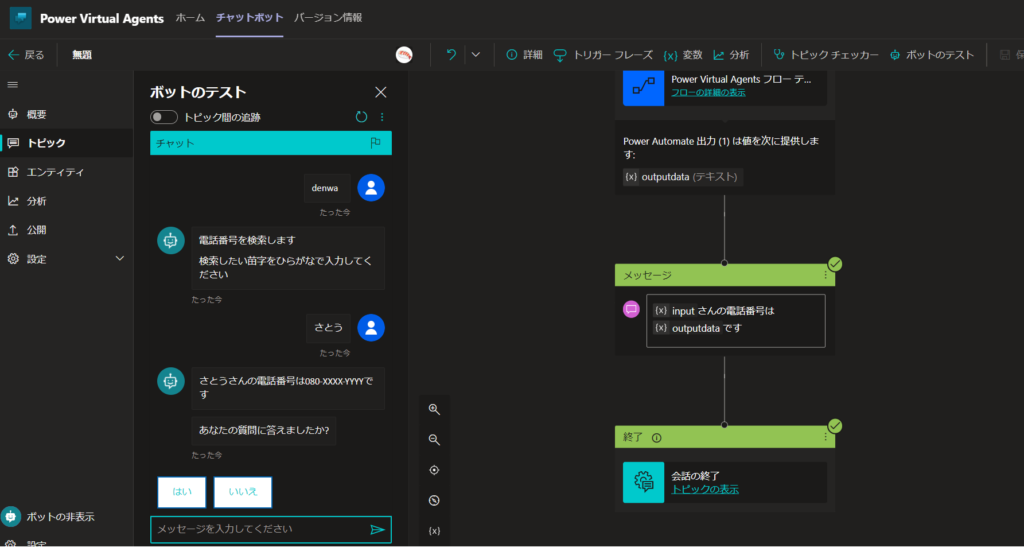Viewport: 1024px width, 555px height.
Task: Click the メッセージ node header
Action: 725,276
